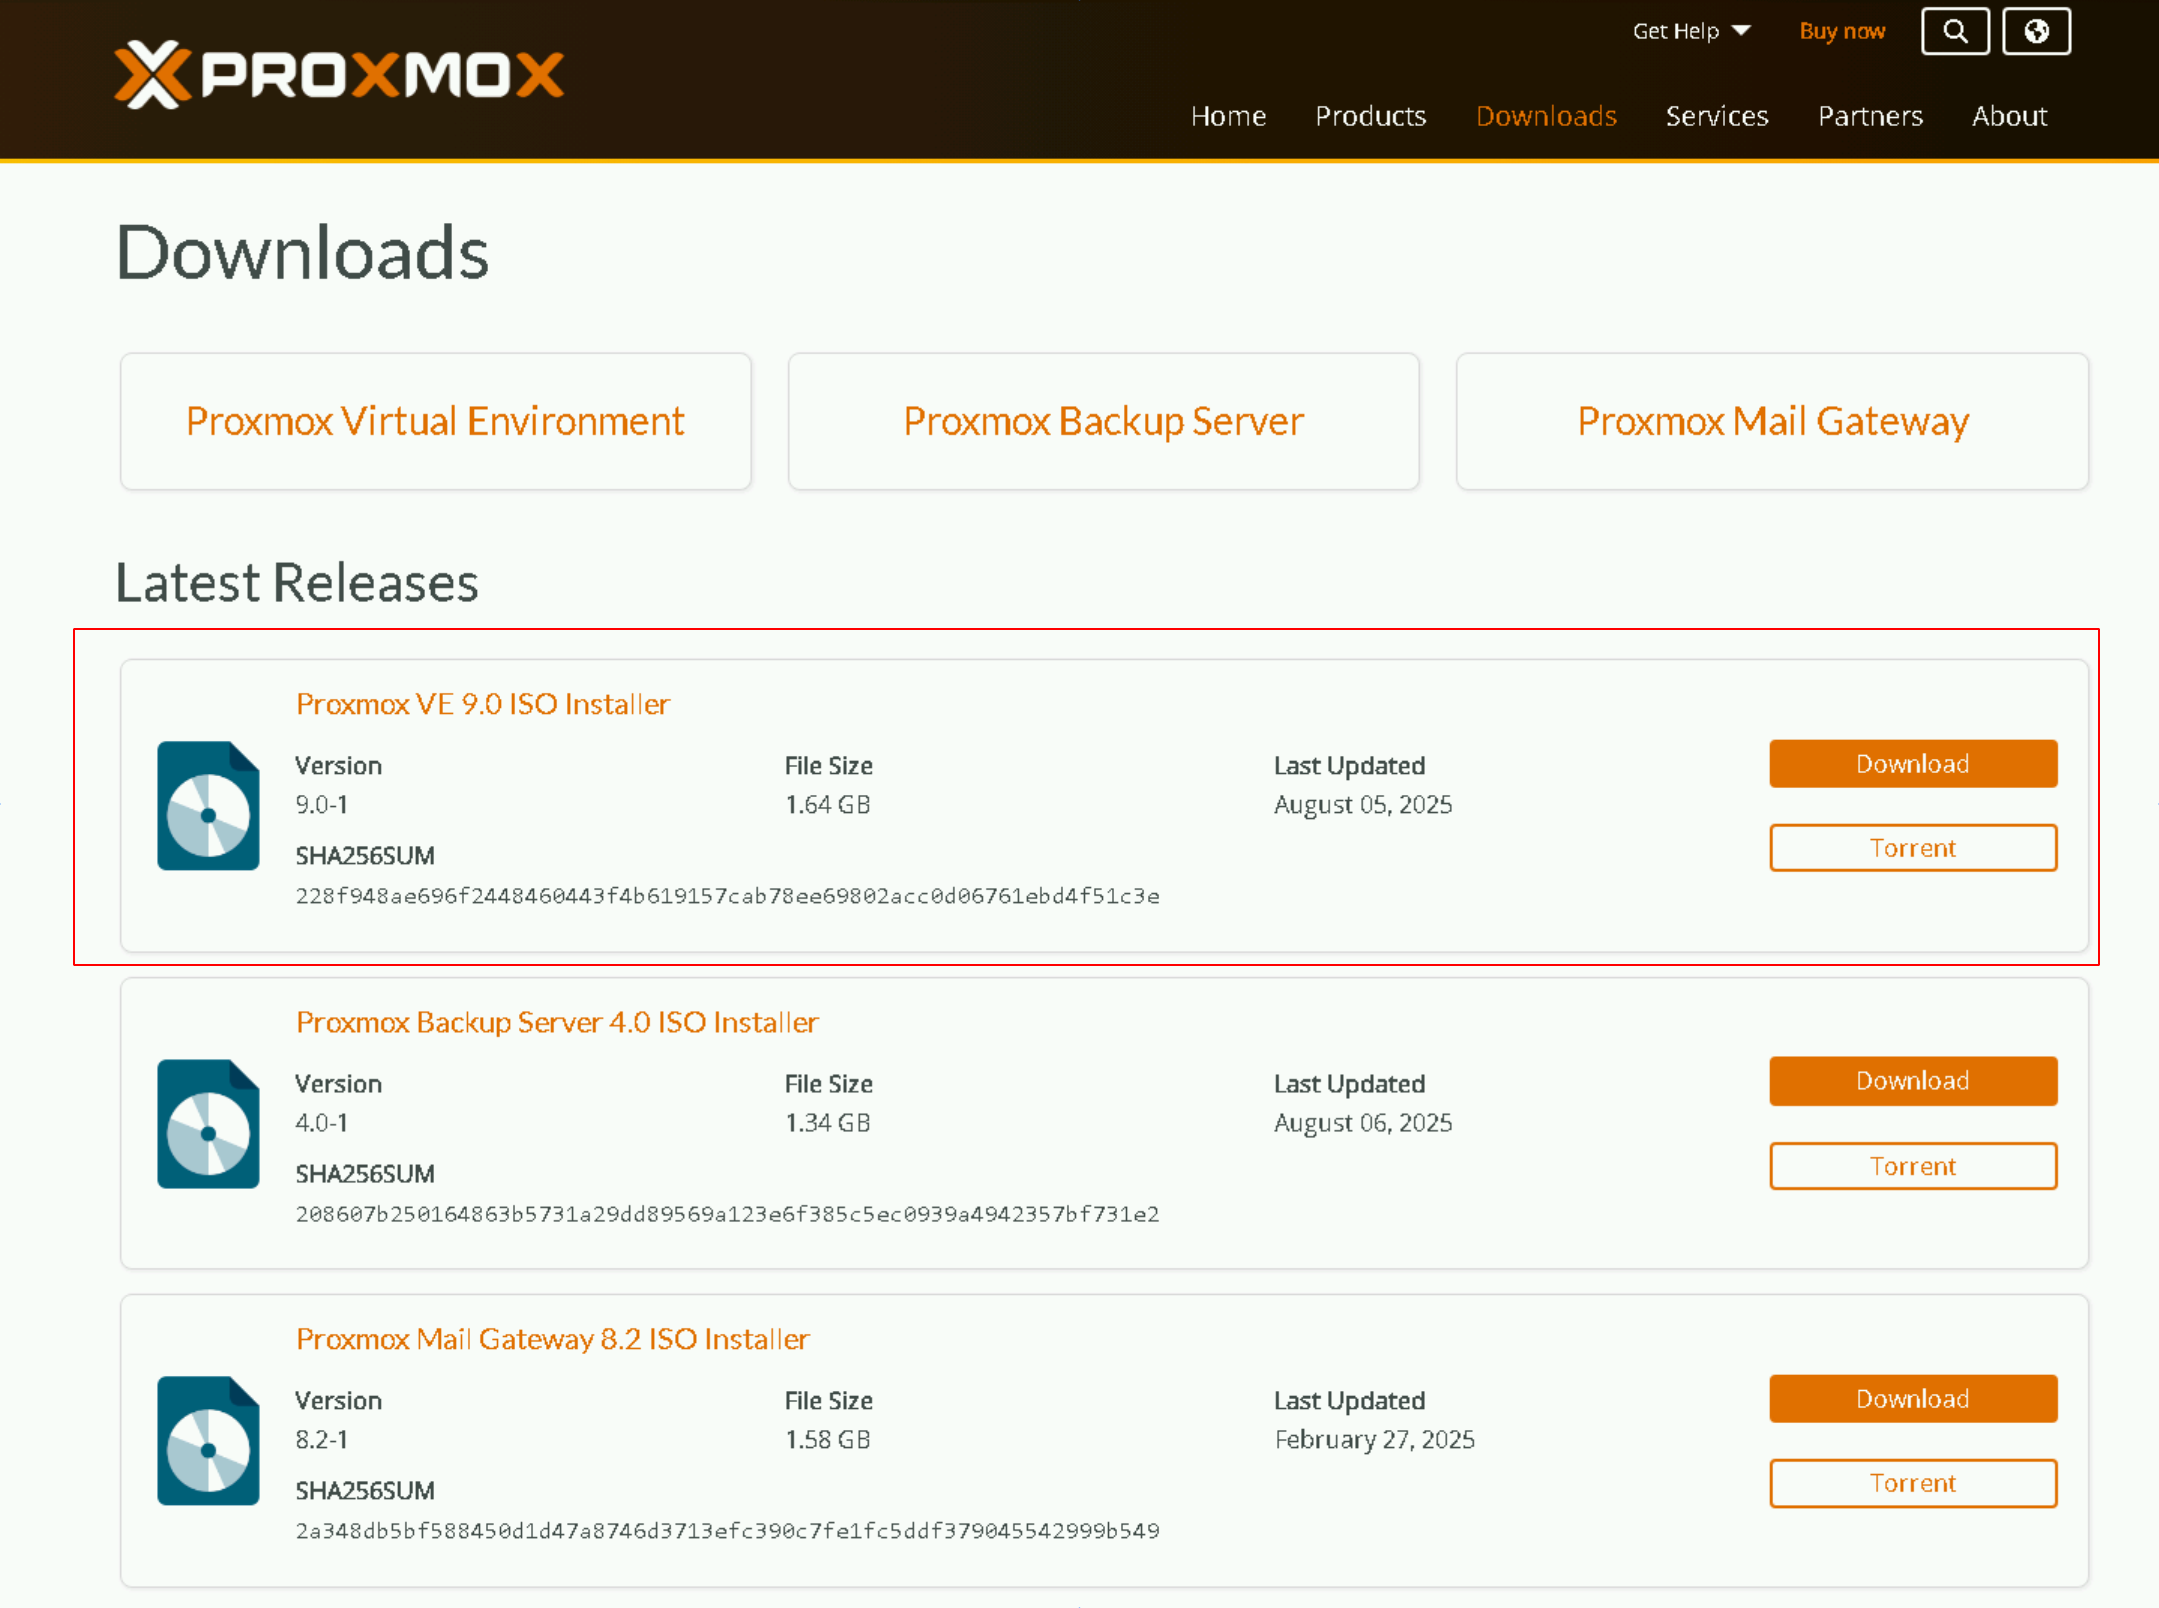Click the SHA256 hash starting with 208607b2
Viewport: 2159px width, 1608px height.
[x=727, y=1214]
